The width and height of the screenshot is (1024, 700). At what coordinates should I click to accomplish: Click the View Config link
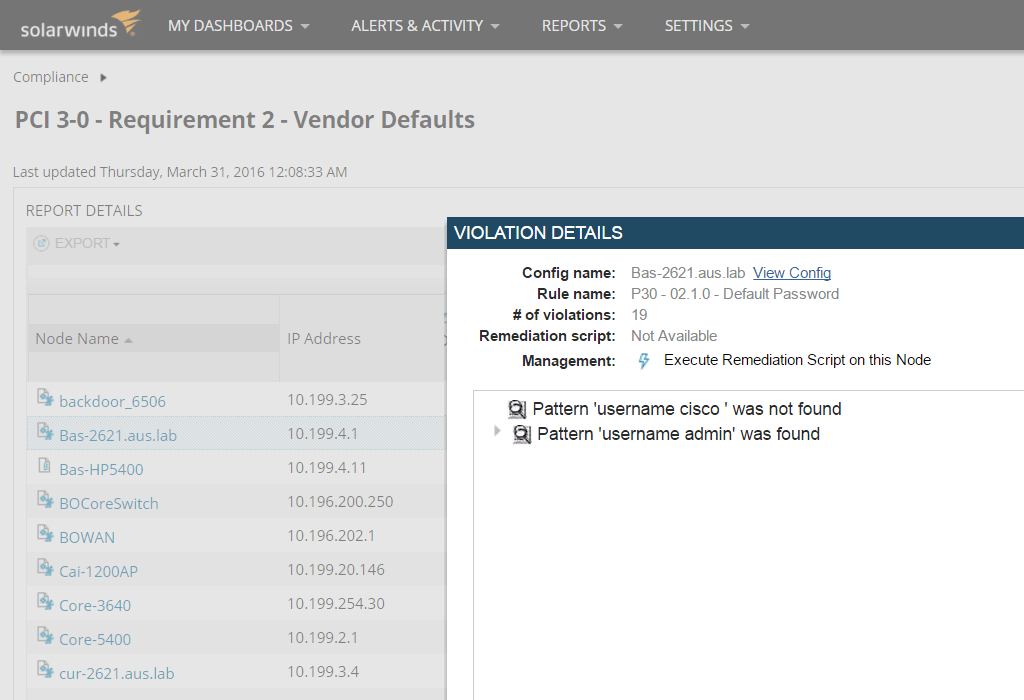click(x=792, y=273)
